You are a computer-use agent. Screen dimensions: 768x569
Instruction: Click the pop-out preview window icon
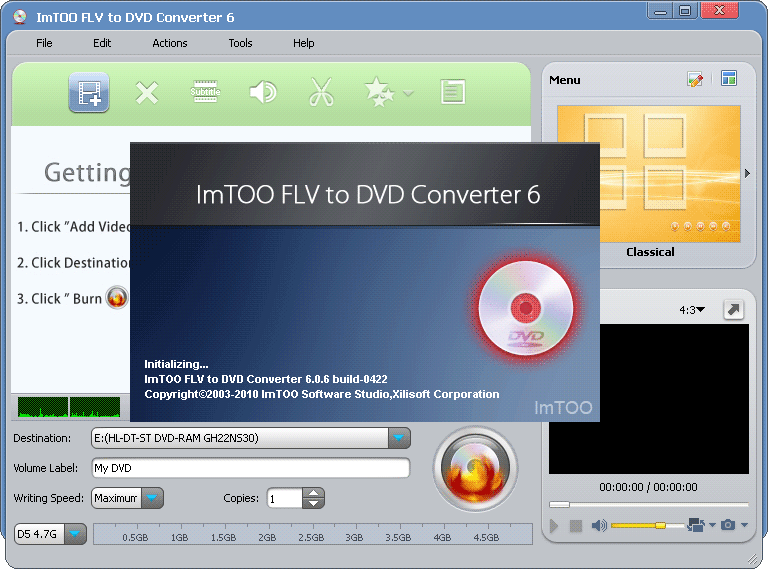(733, 309)
